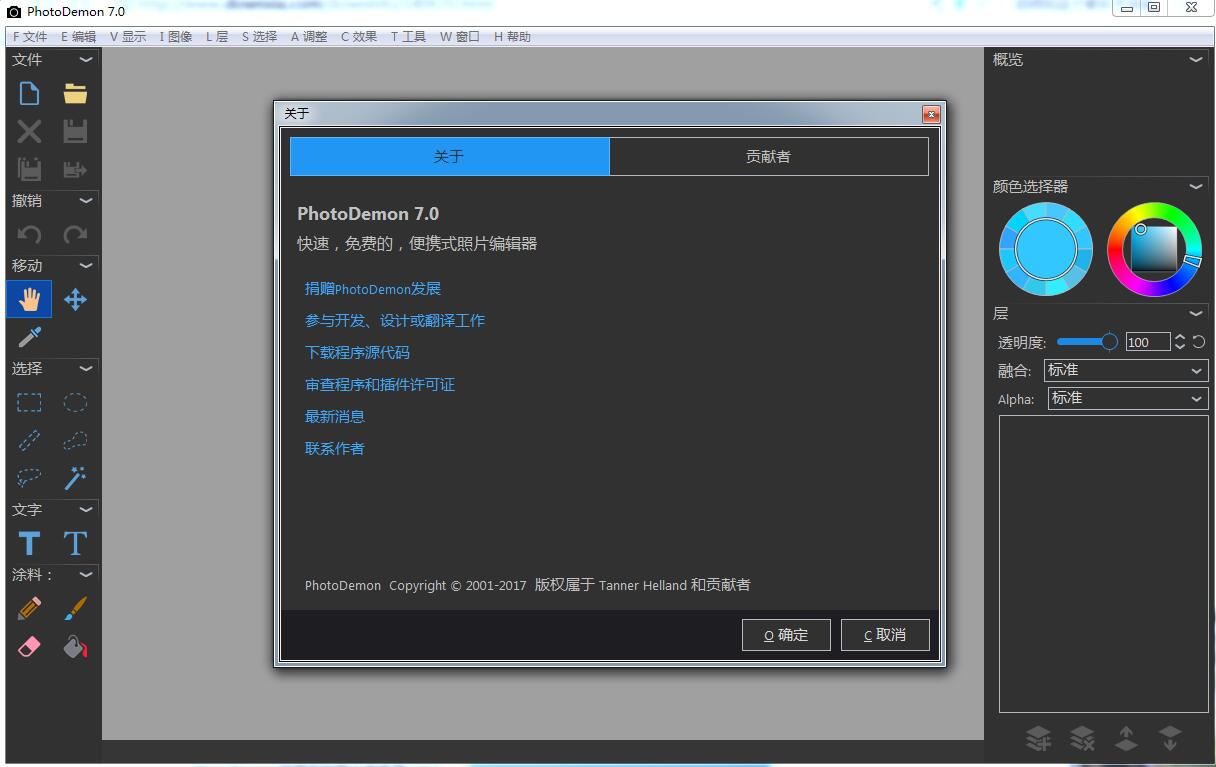This screenshot has width=1216, height=767.
Task: Click the opacity value field showing 100
Action: (x=1147, y=342)
